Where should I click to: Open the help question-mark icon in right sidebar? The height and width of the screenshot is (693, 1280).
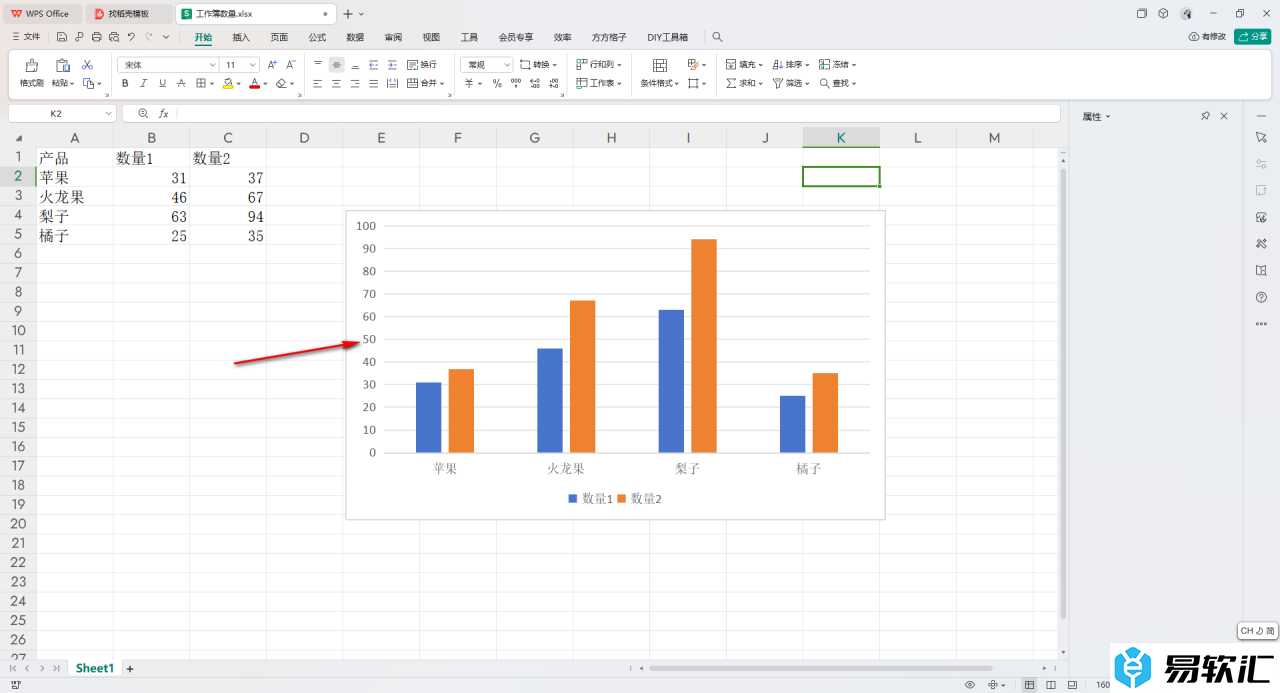pyautogui.click(x=1261, y=297)
